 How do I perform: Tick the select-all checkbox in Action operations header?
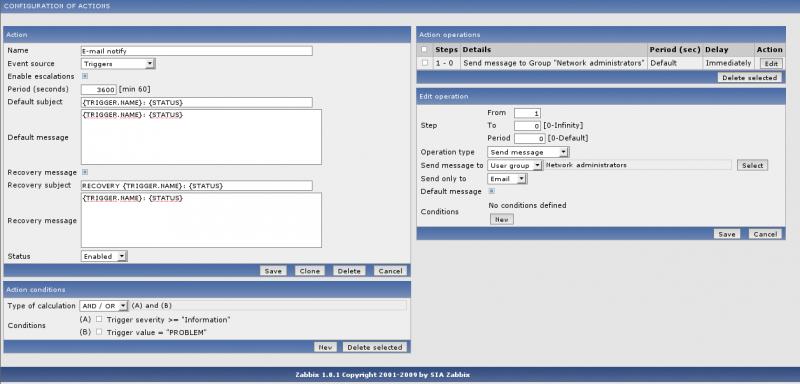[424, 49]
